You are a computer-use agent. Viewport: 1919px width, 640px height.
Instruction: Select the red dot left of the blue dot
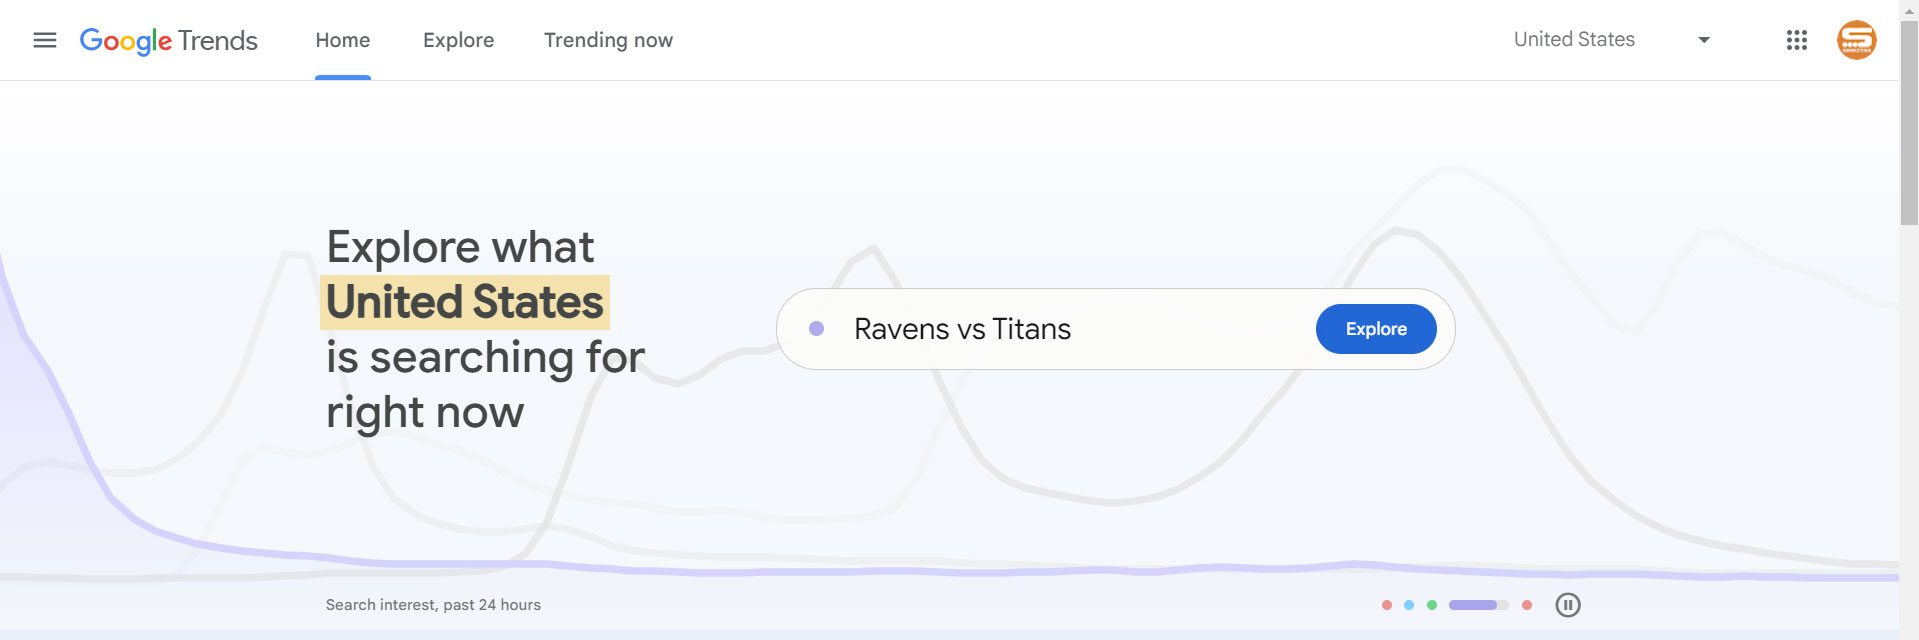(1386, 605)
